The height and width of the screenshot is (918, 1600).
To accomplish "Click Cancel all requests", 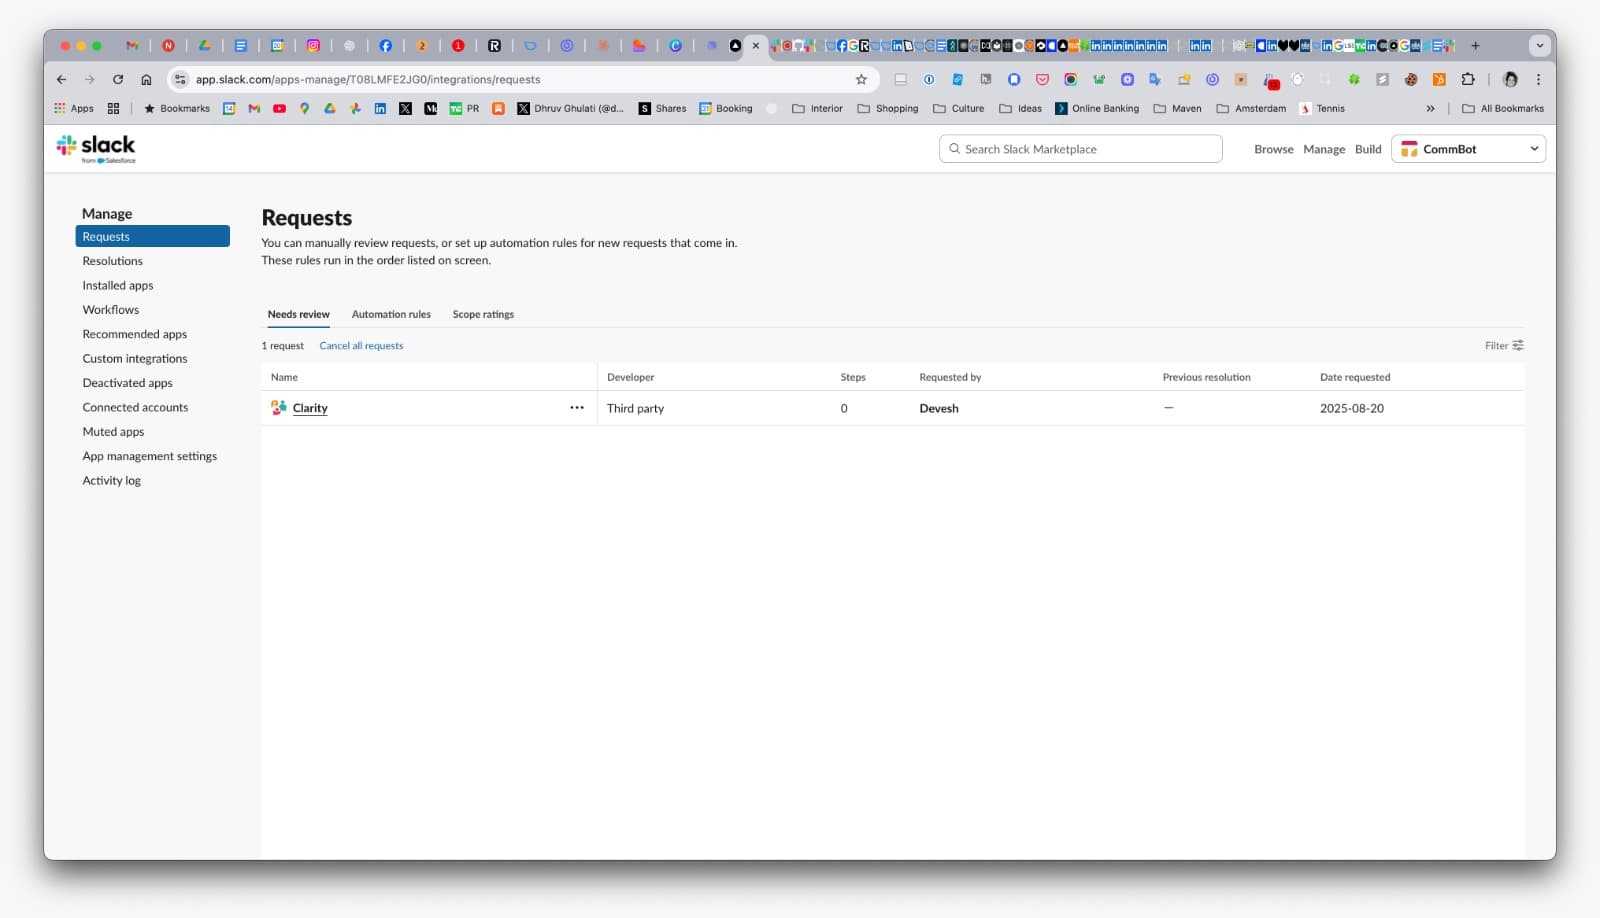I will coord(361,345).
